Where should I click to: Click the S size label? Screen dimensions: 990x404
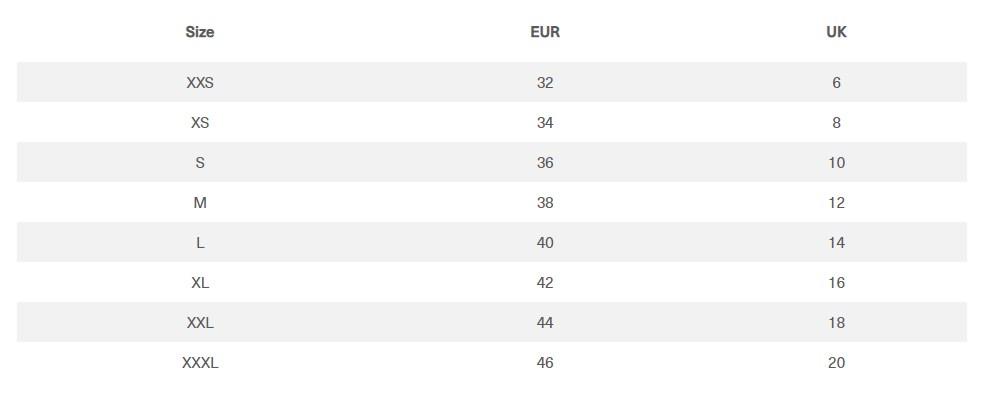click(x=200, y=163)
